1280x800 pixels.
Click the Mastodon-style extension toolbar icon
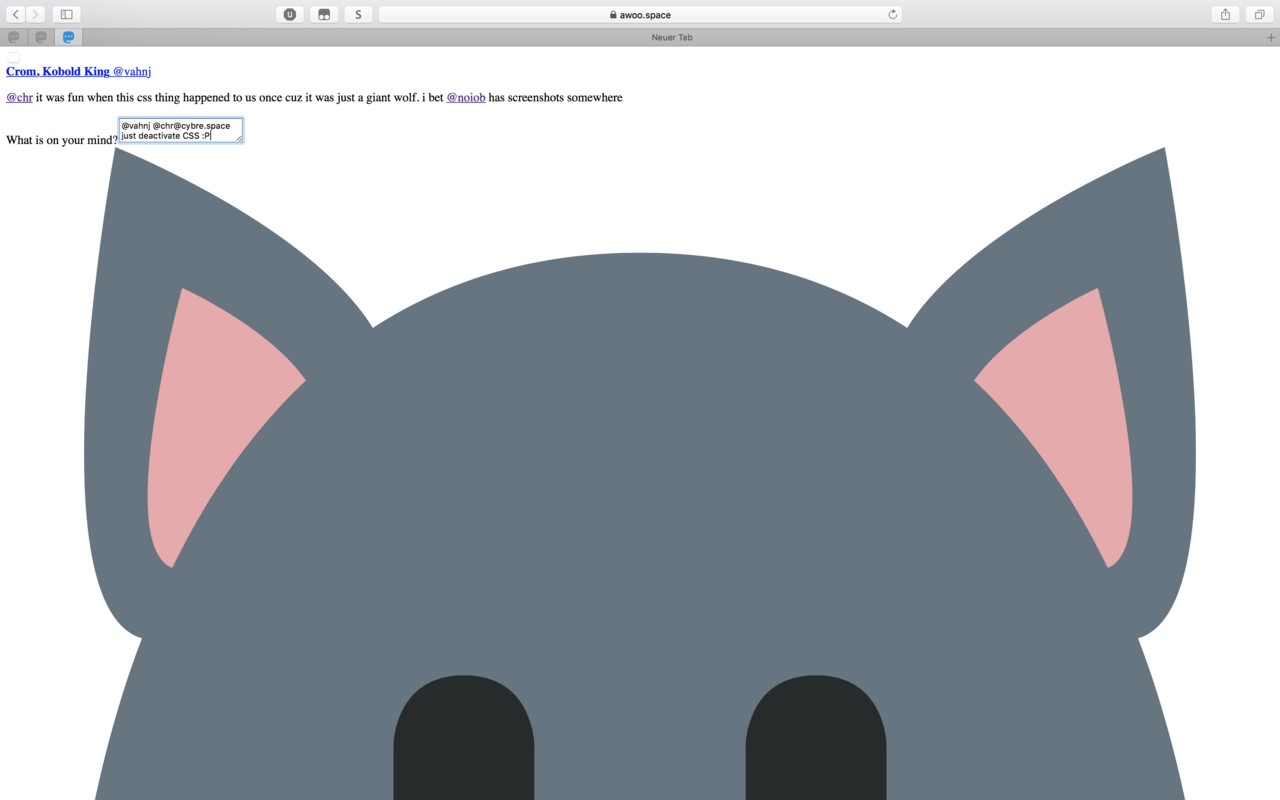pyautogui.click(x=324, y=14)
